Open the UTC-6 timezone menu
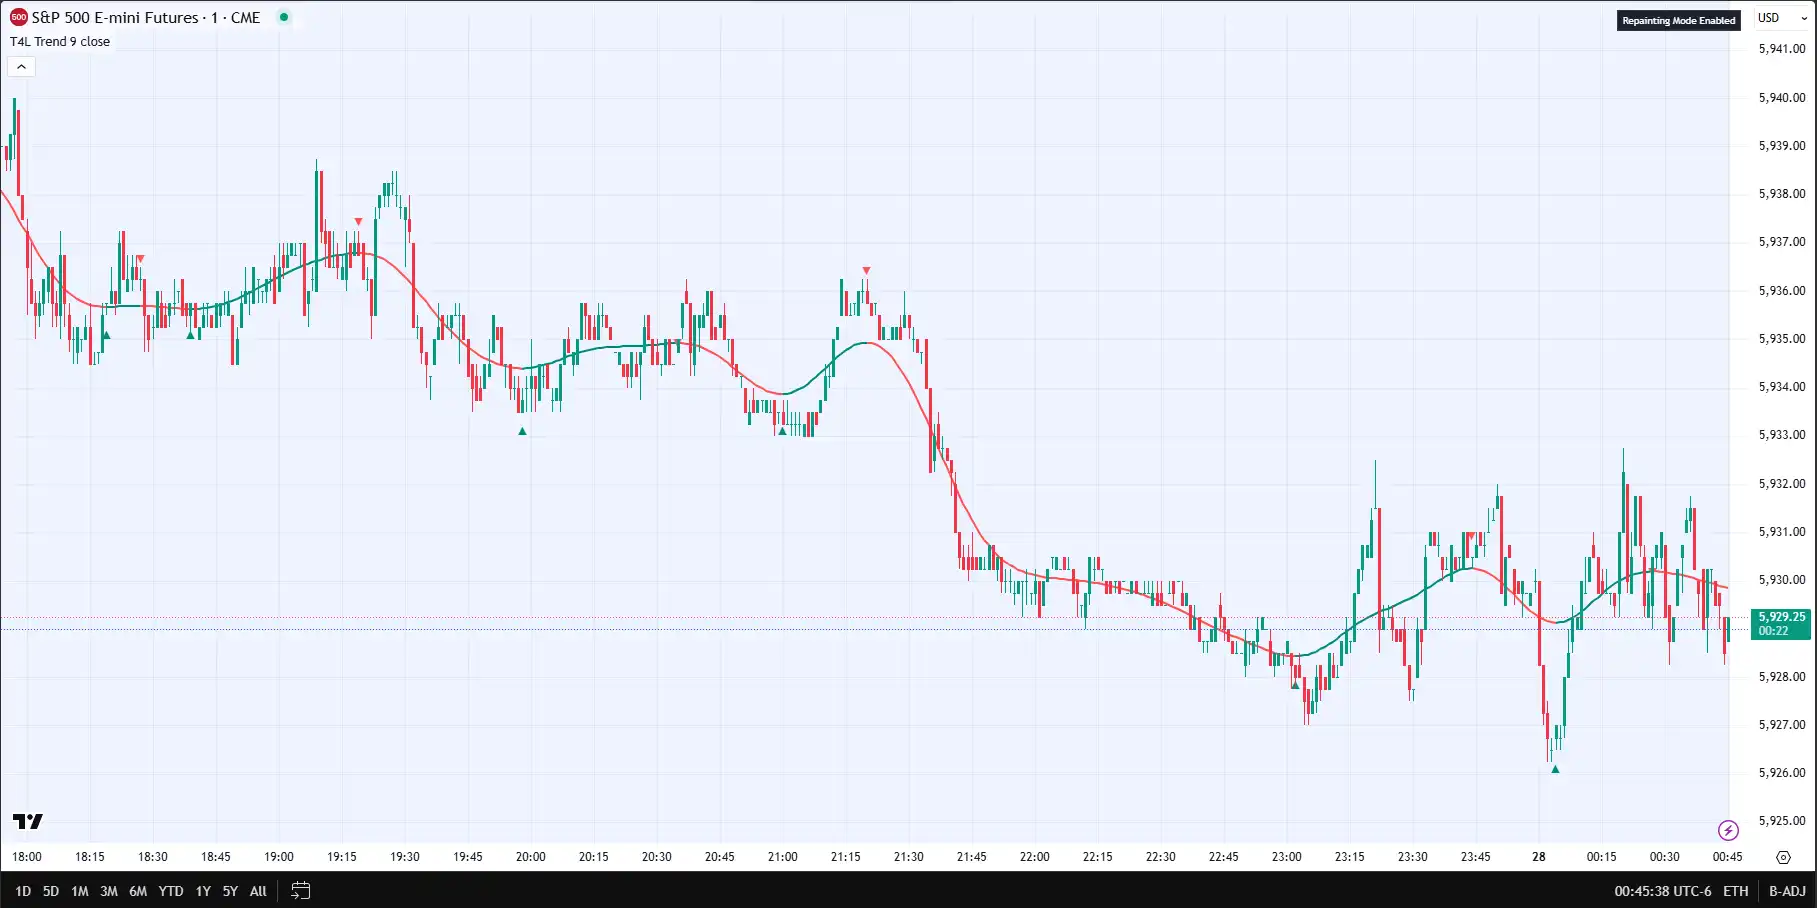The width and height of the screenshot is (1817, 908). pyautogui.click(x=1662, y=891)
